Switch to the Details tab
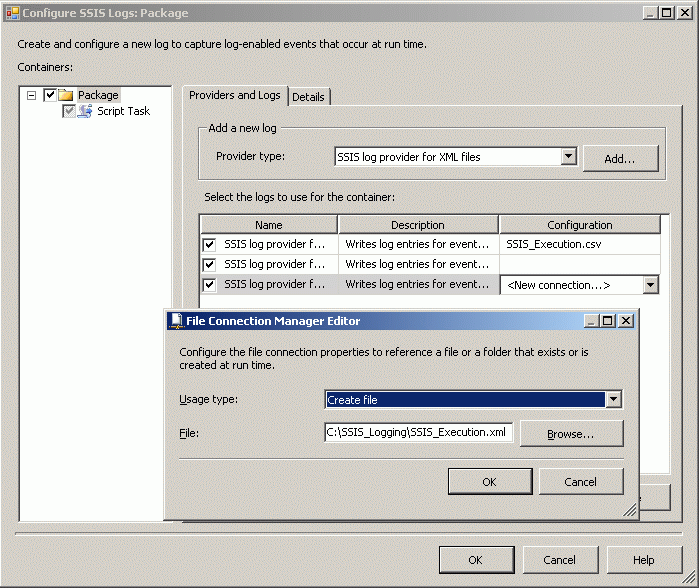The width and height of the screenshot is (699, 588). (x=308, y=97)
